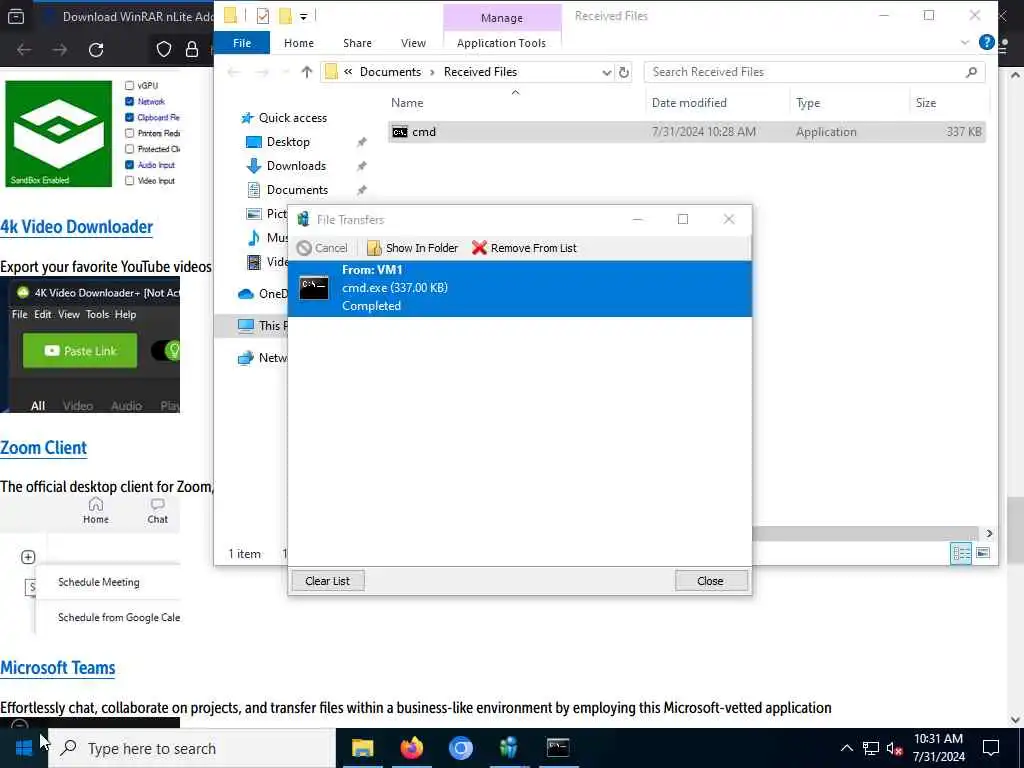
Task: Click New Folder quick access icon
Action: click(285, 16)
